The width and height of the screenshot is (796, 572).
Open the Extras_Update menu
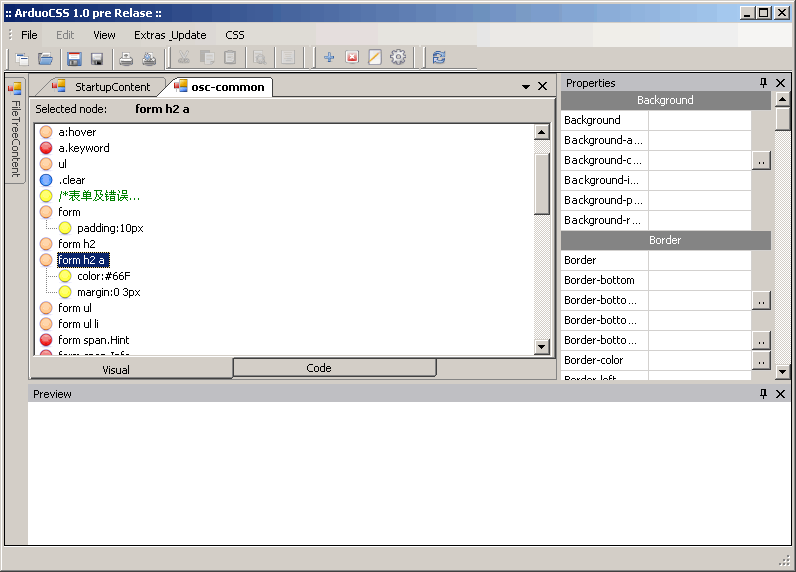tap(170, 35)
